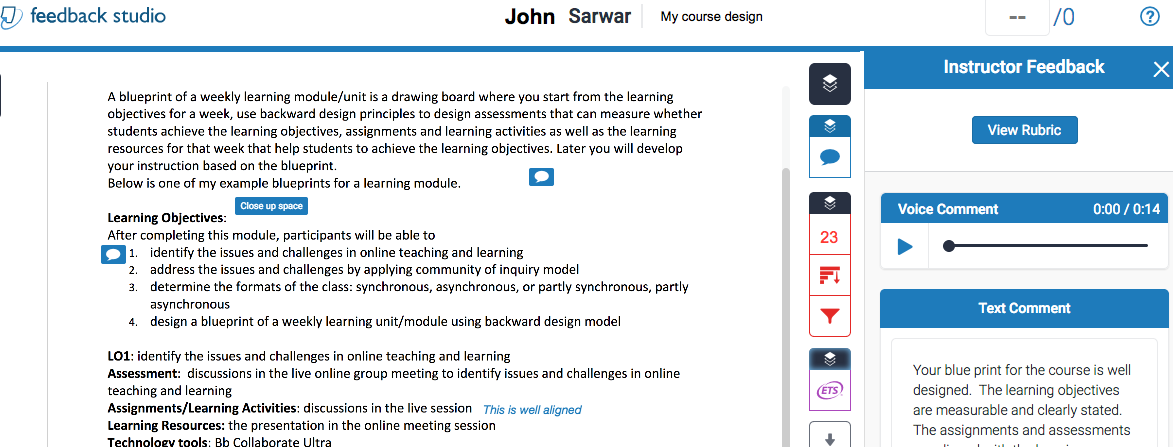Open the ETS e-rater feedback

click(x=829, y=391)
